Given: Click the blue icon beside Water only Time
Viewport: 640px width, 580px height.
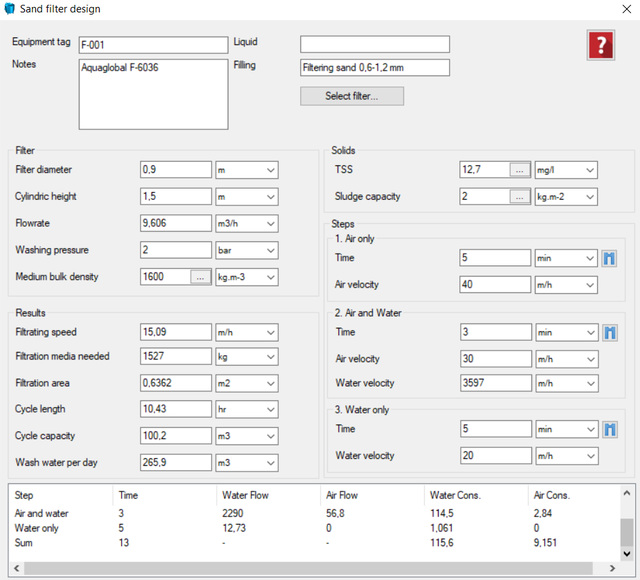Looking at the screenshot, I should point(609,429).
